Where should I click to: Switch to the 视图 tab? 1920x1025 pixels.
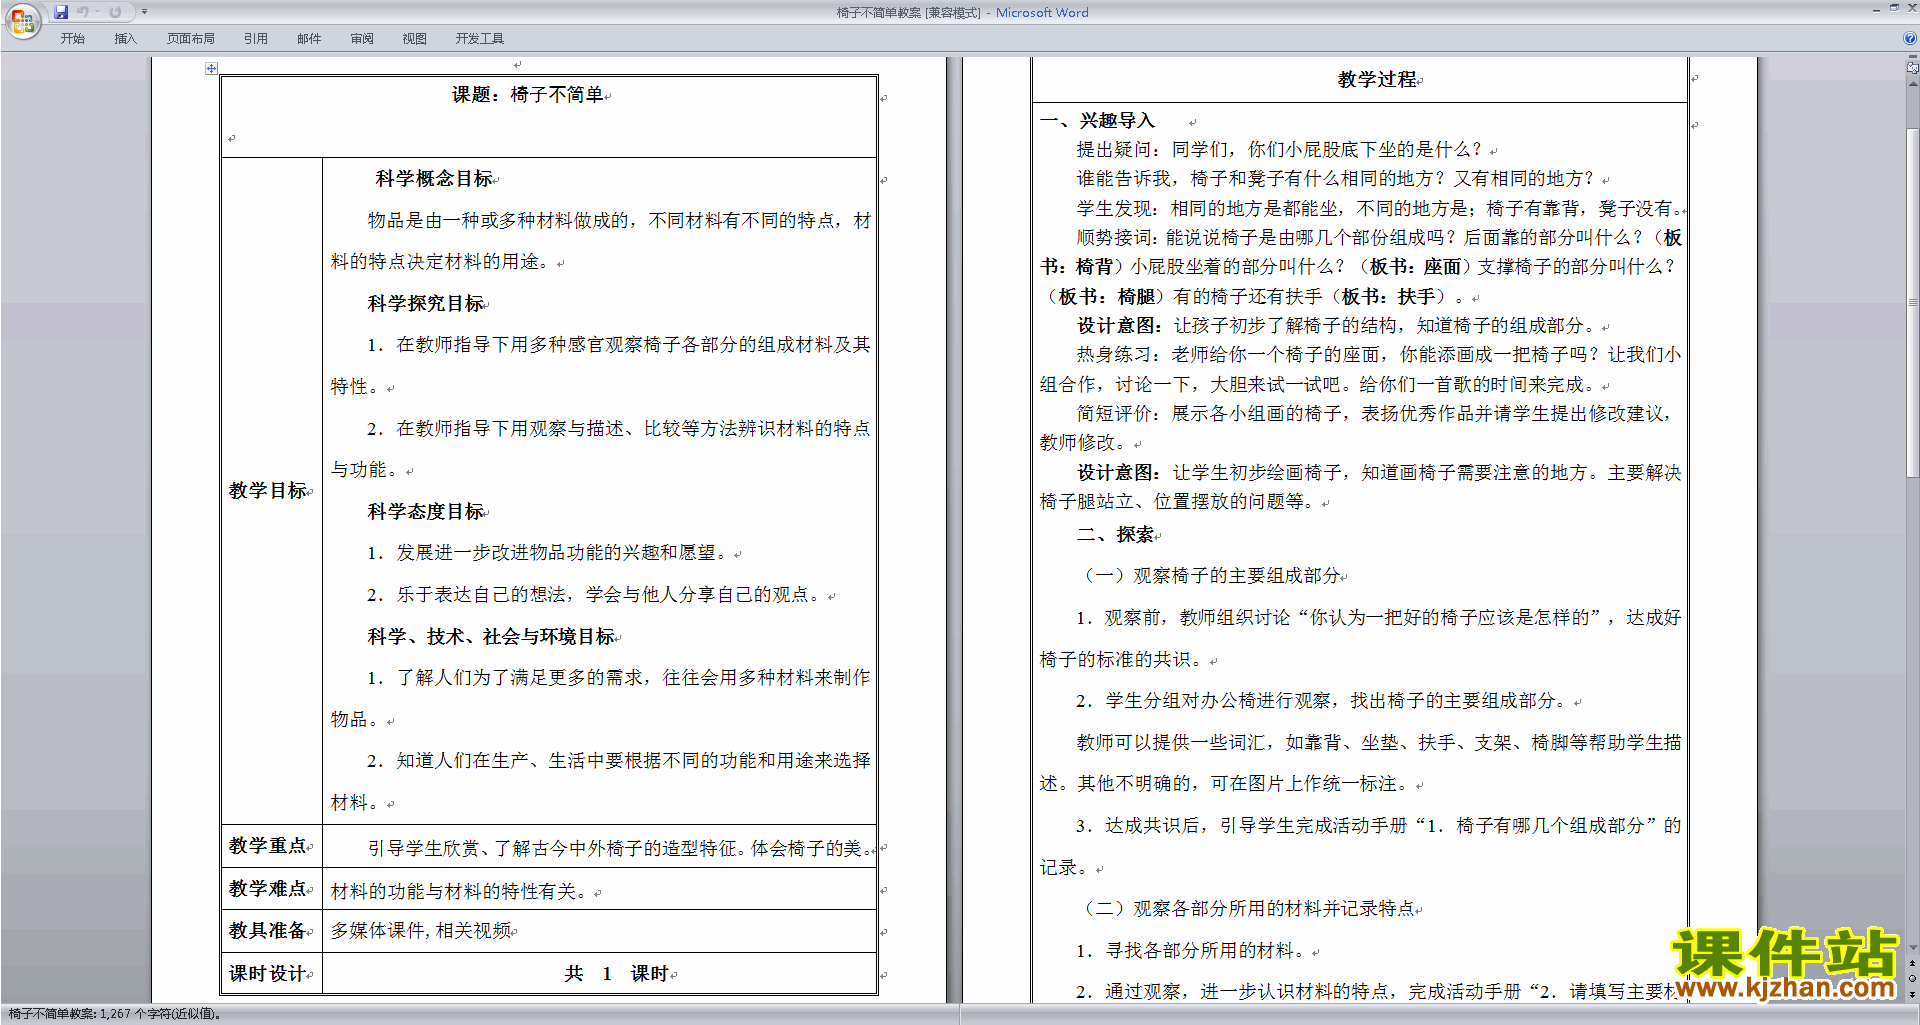pos(415,39)
